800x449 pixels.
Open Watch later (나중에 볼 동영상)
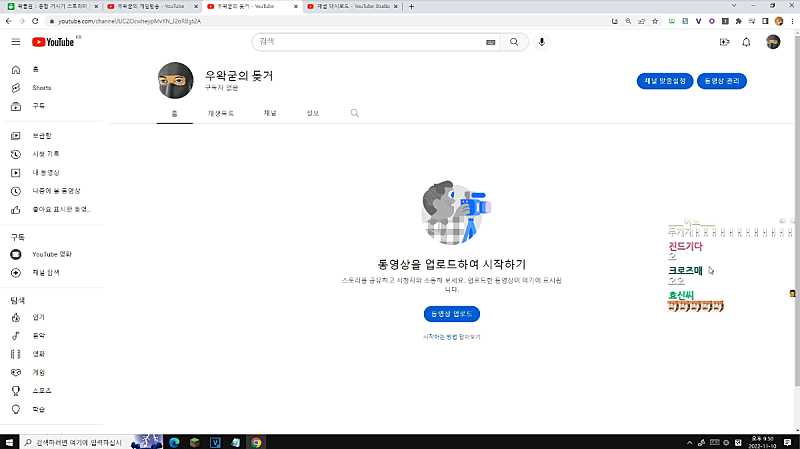click(54, 191)
